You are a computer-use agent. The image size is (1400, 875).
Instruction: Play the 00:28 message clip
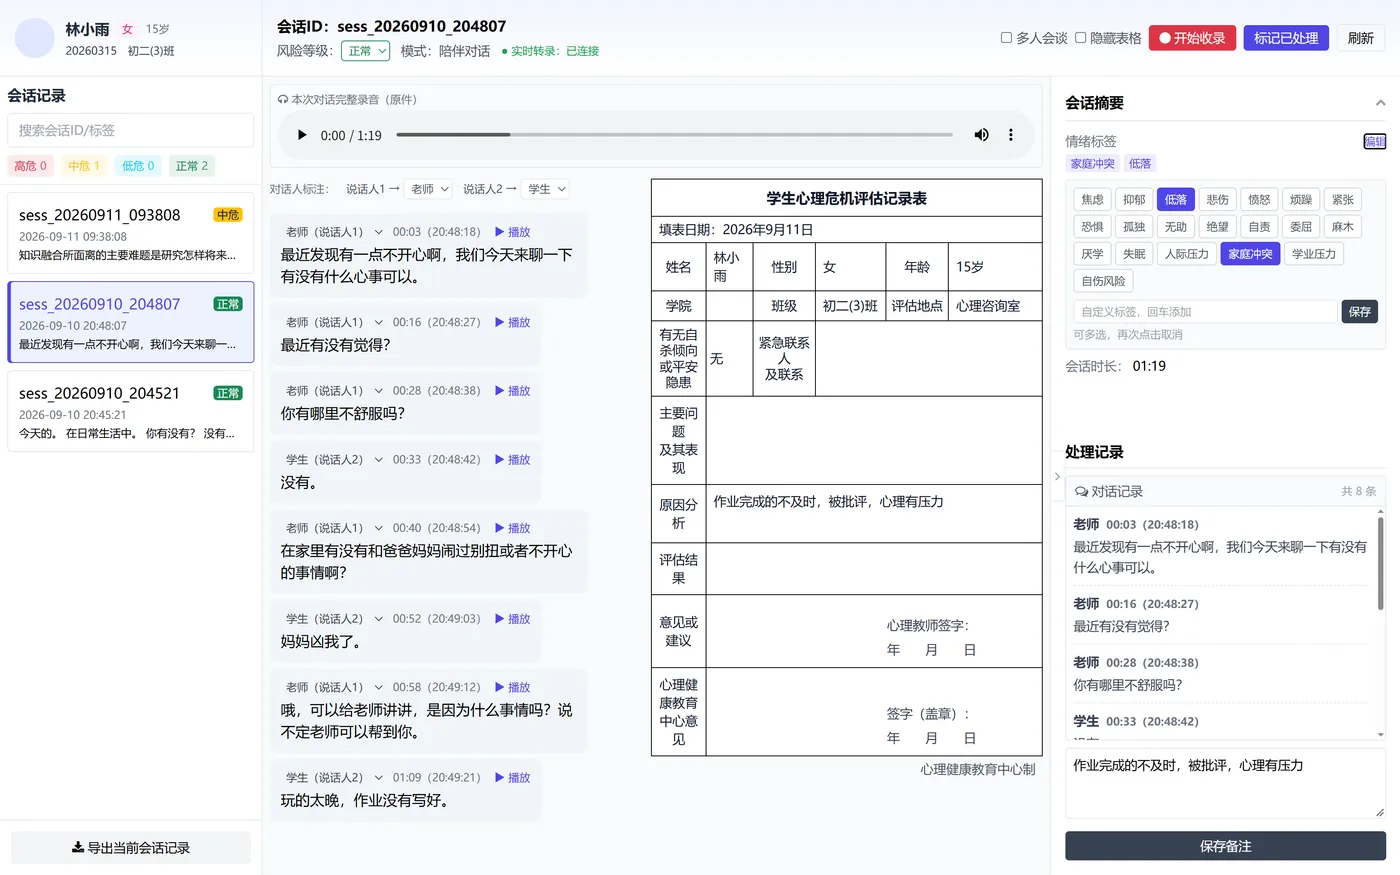coord(513,391)
